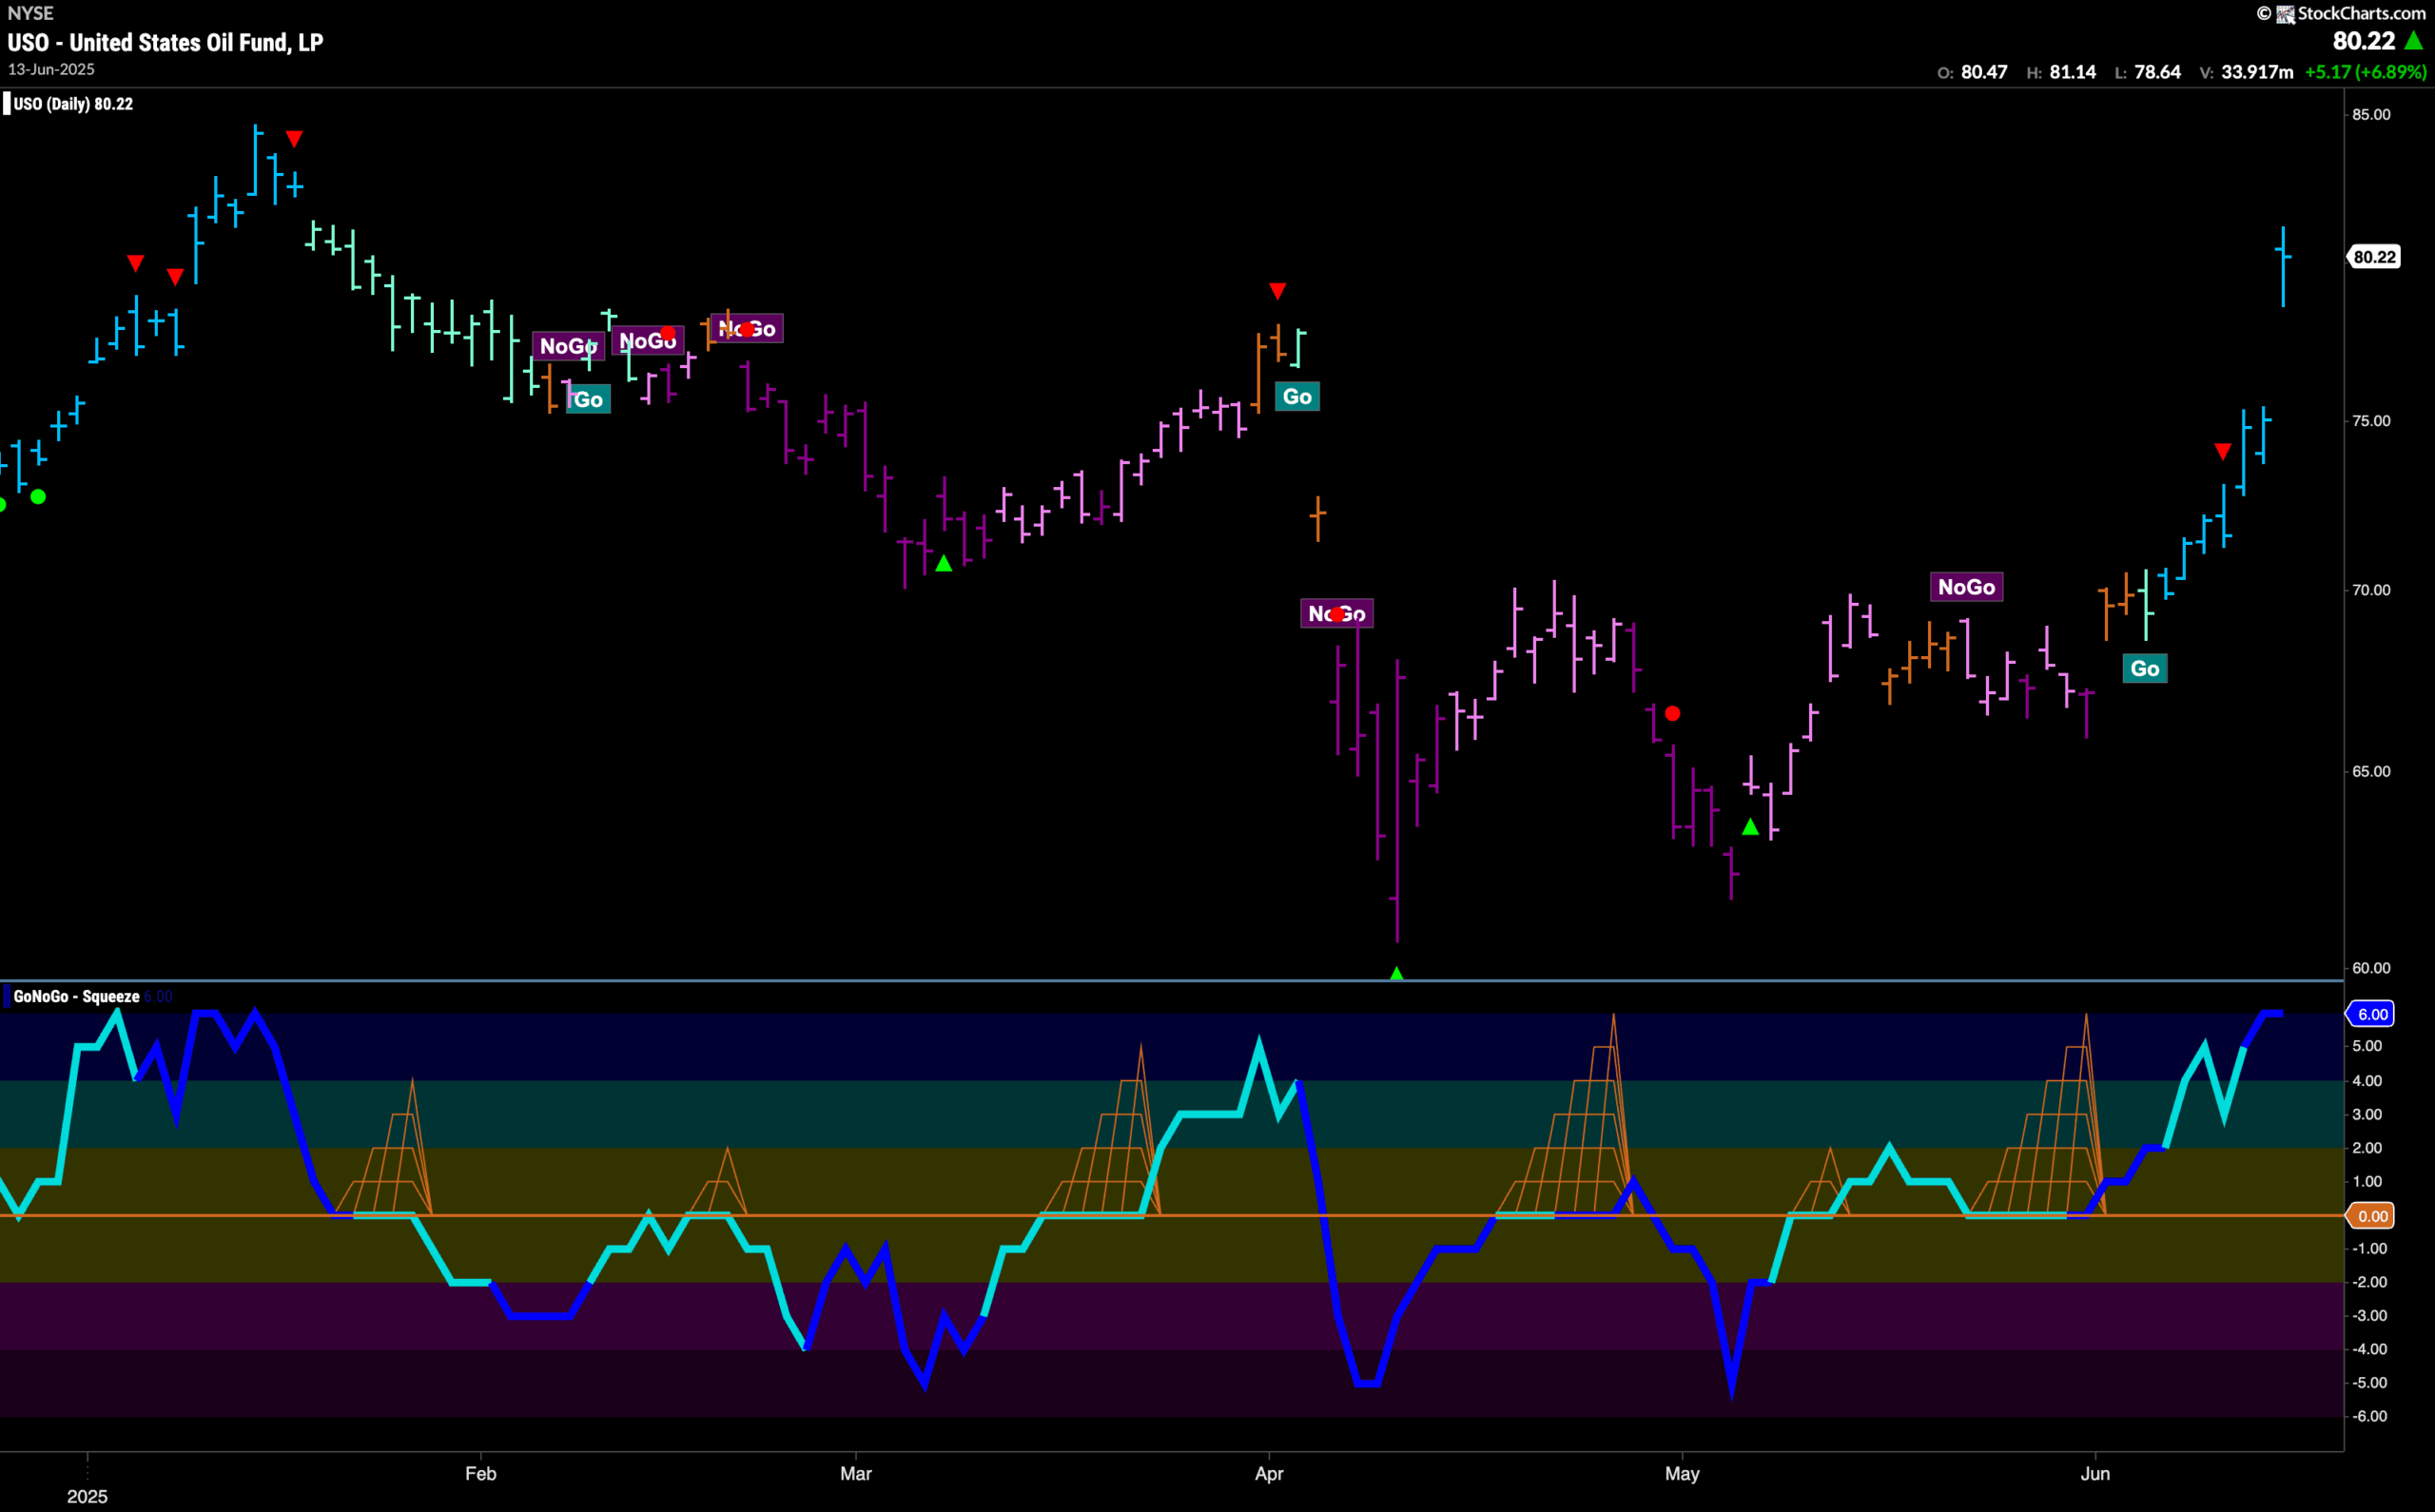This screenshot has width=2435, height=1512.
Task: Click the green up-triangle in early March
Action: [x=943, y=563]
